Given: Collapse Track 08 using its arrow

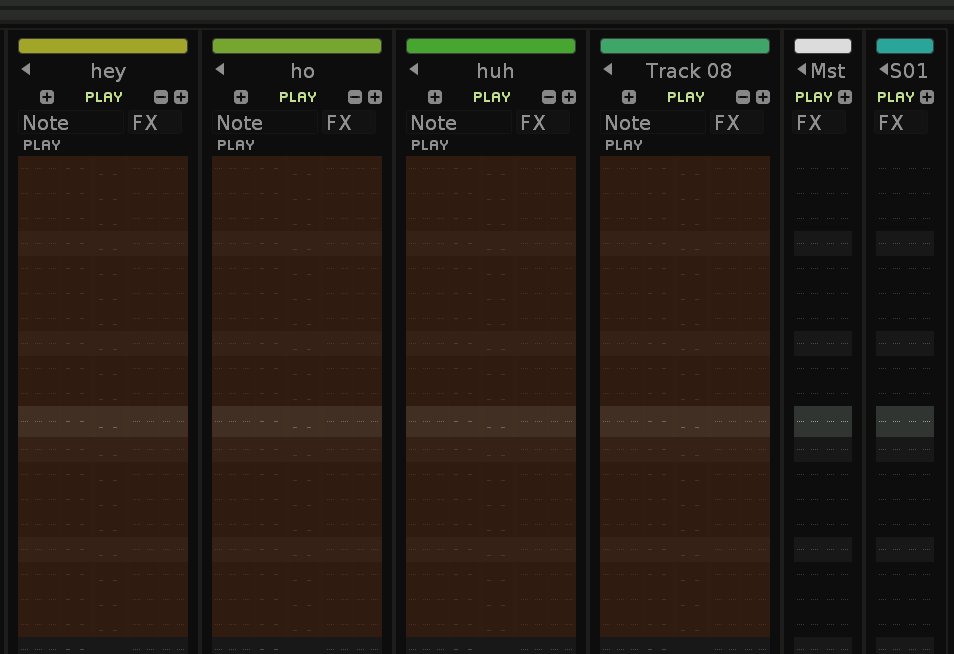Looking at the screenshot, I should point(608,69).
